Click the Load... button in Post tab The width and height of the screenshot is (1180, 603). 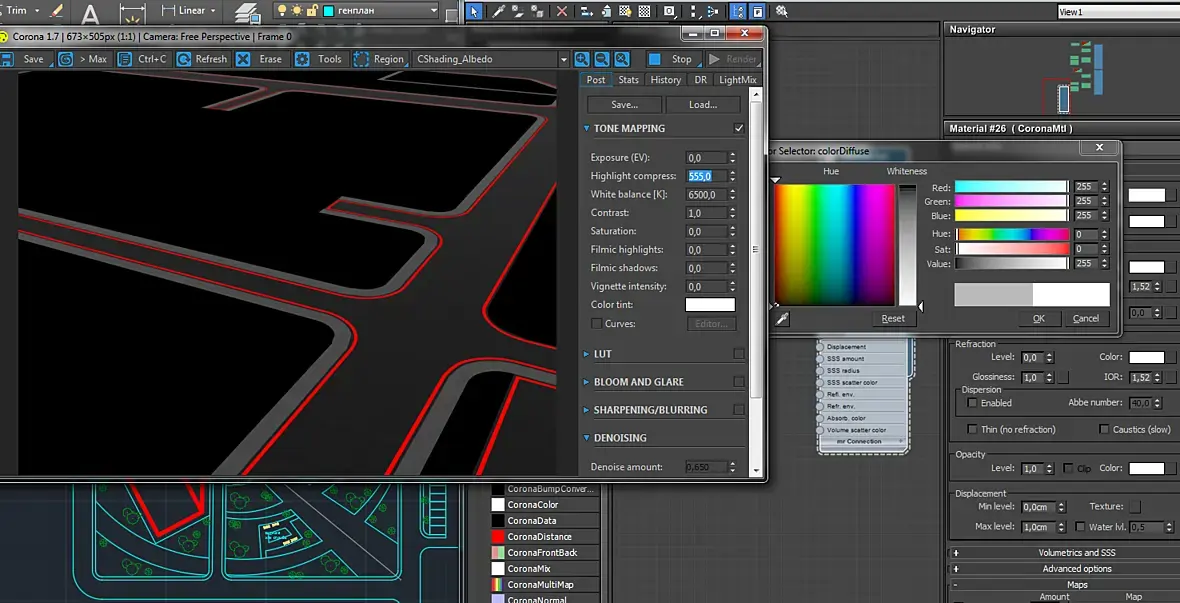click(x=703, y=104)
